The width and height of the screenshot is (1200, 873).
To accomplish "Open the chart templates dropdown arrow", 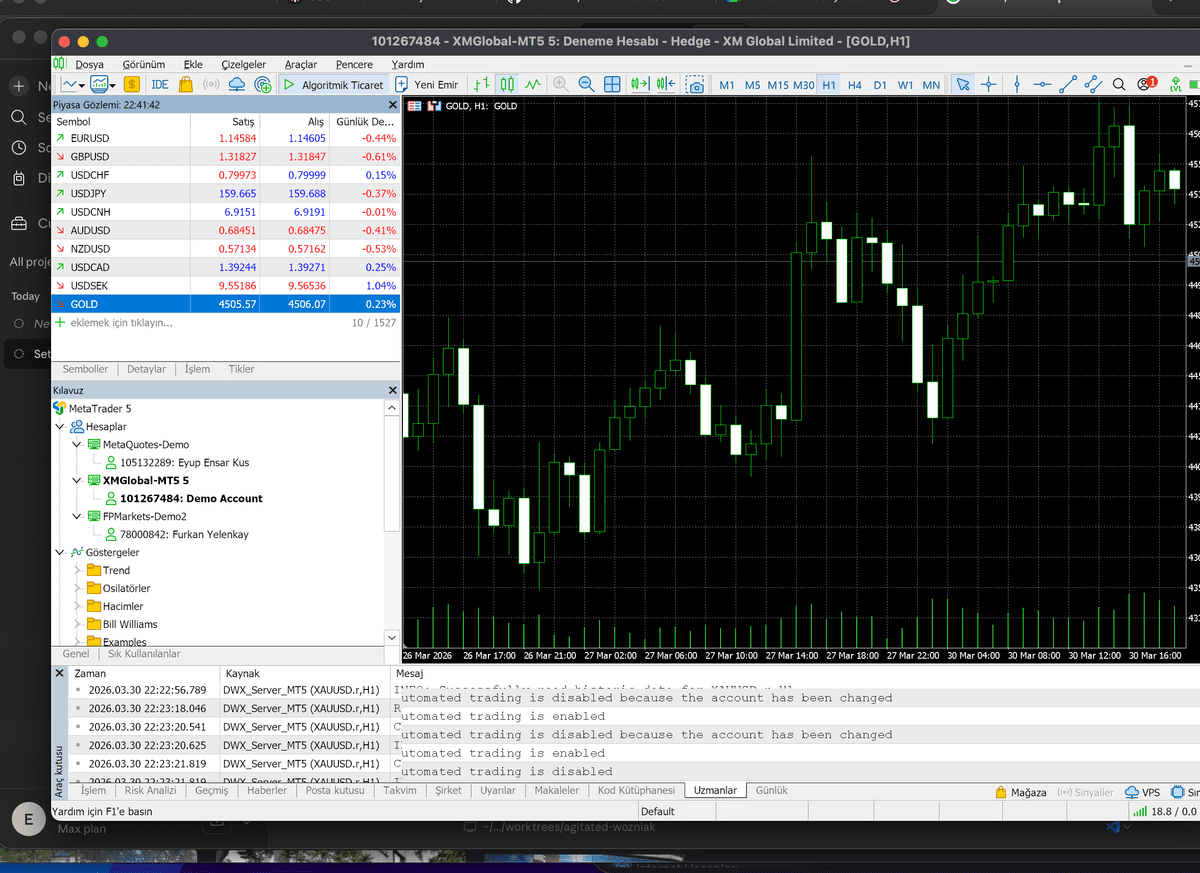I will click(113, 86).
